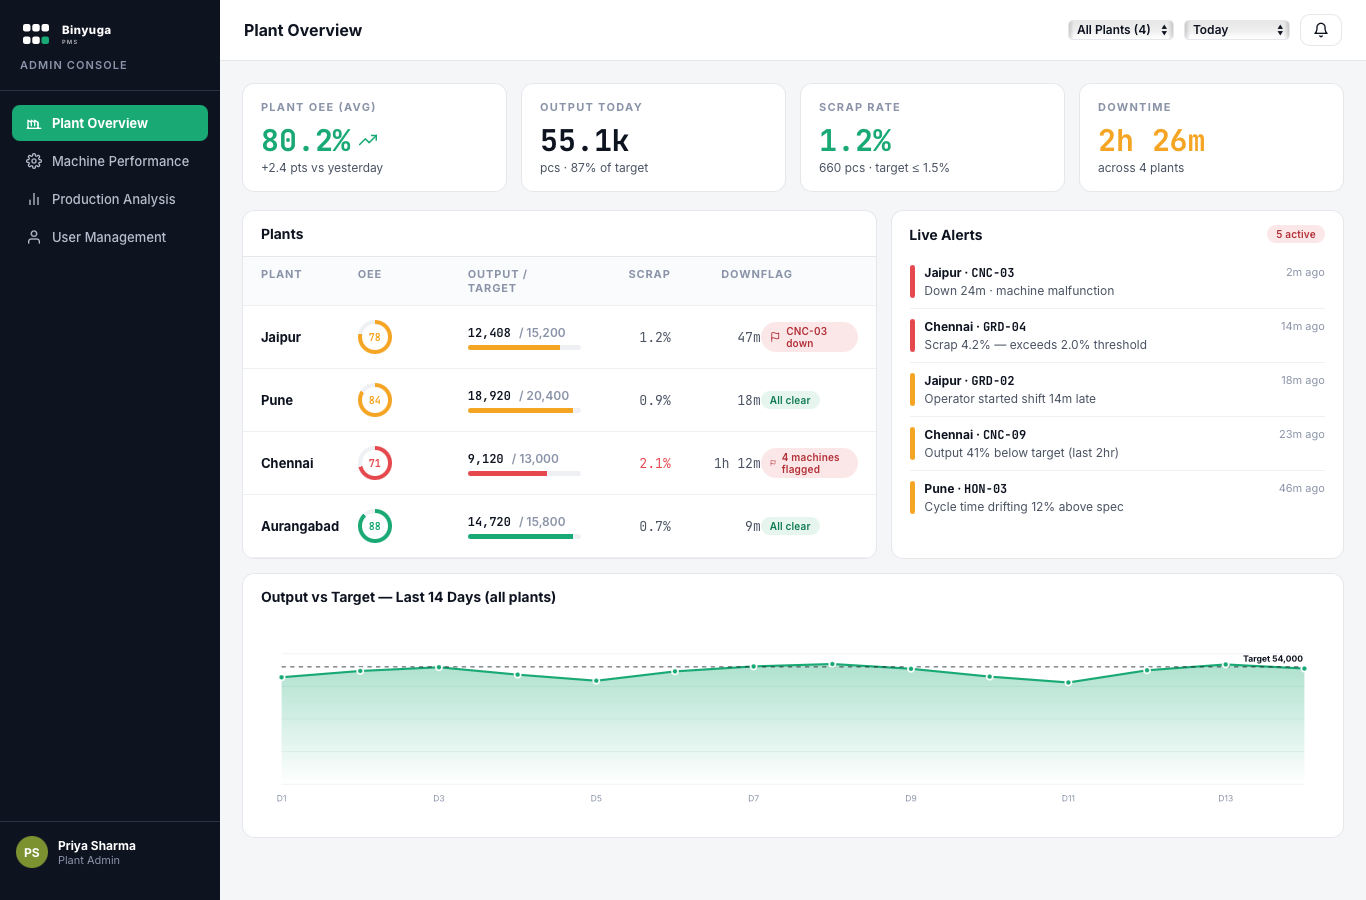Click the PS avatar for Priya Sharma
Screen dimensions: 1366x900
(x=32, y=852)
